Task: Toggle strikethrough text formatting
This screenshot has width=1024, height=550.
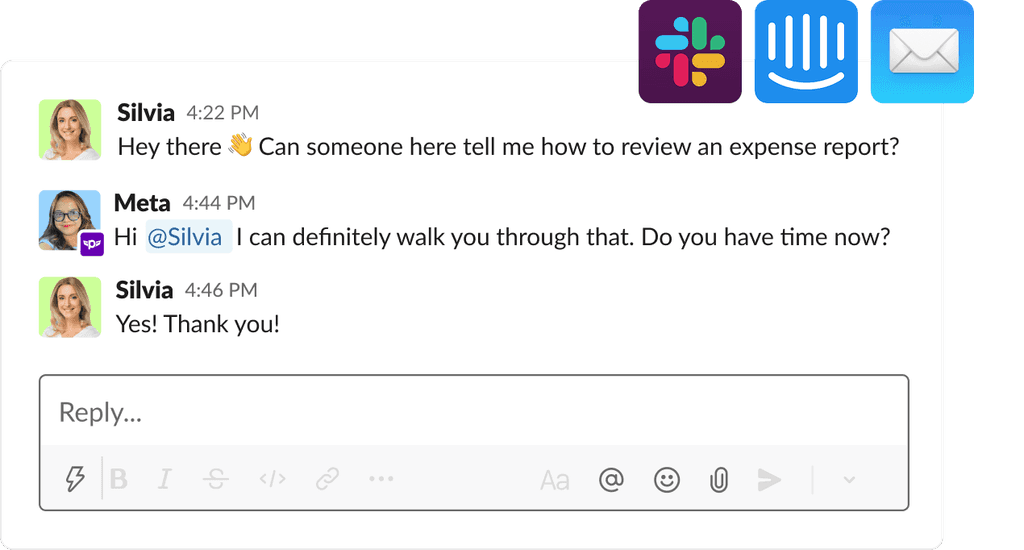Action: click(215, 479)
